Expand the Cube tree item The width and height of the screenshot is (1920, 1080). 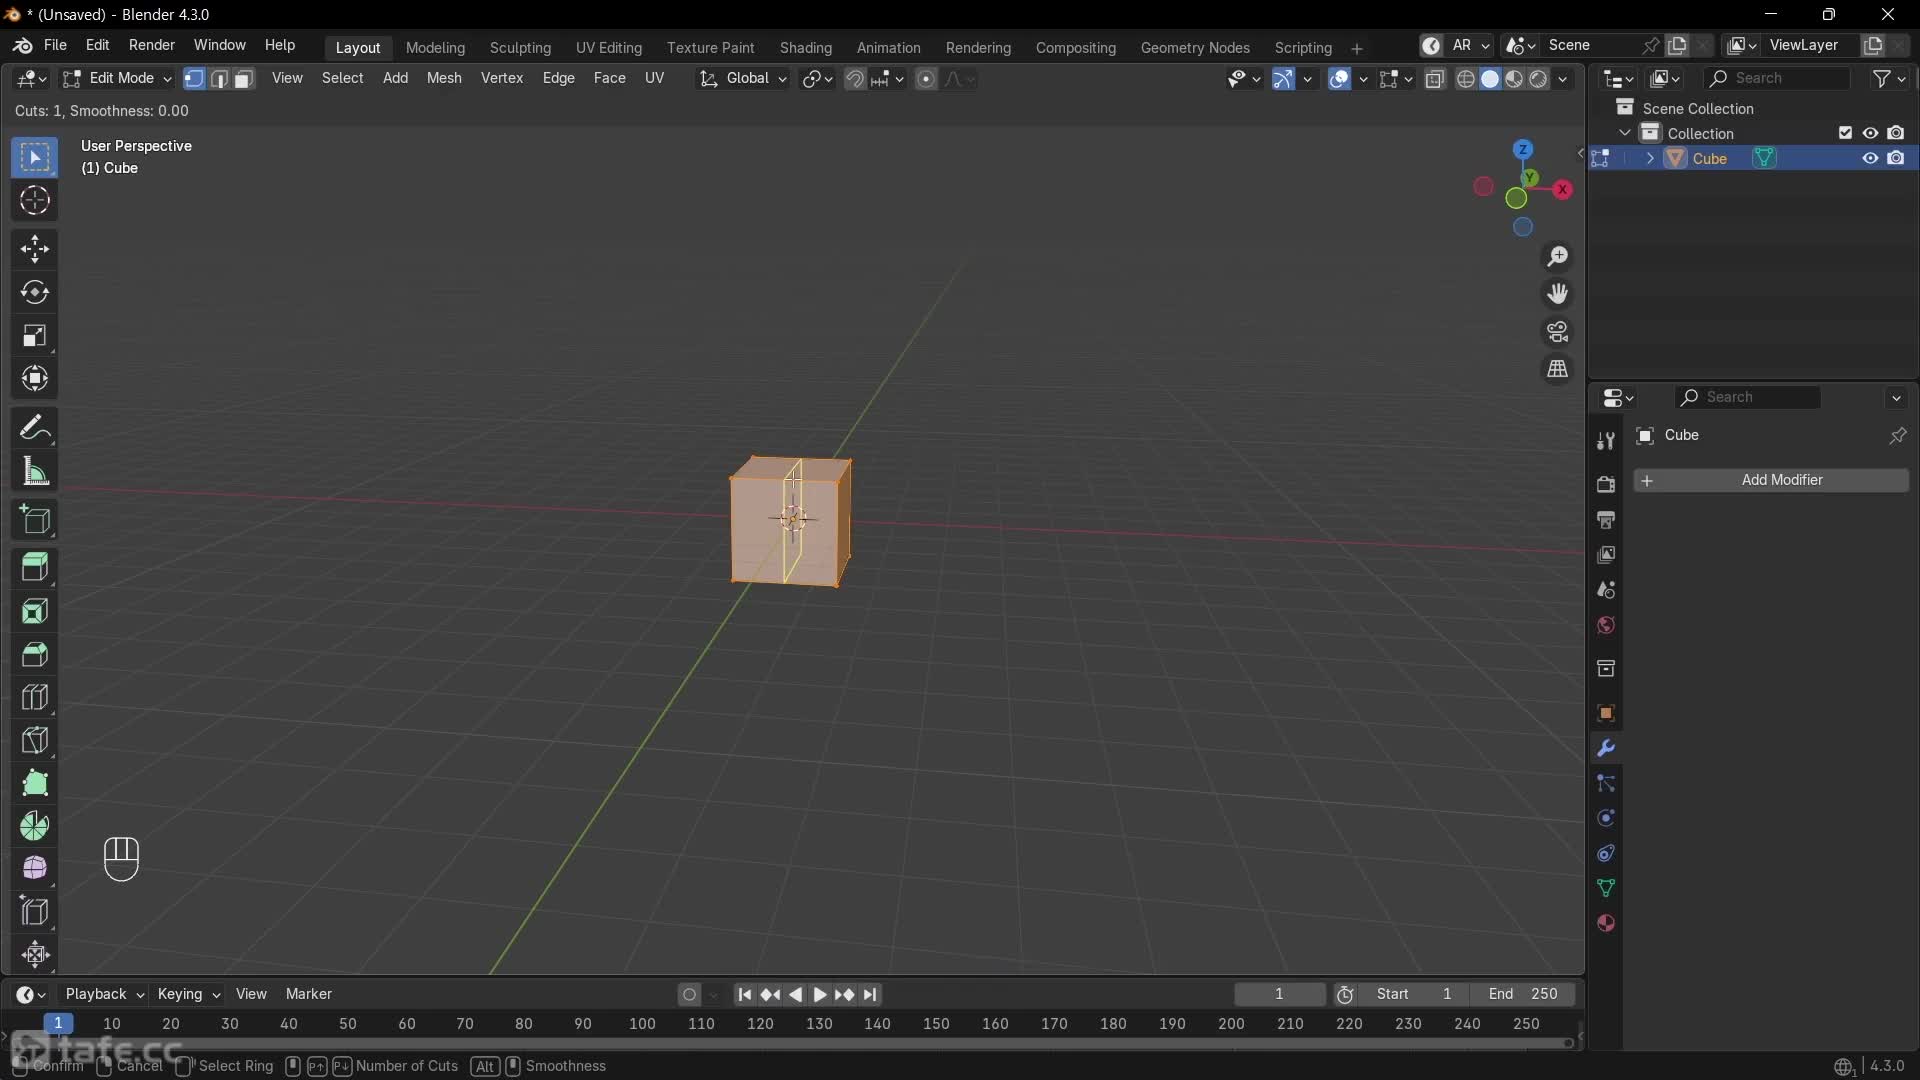pos(1650,158)
